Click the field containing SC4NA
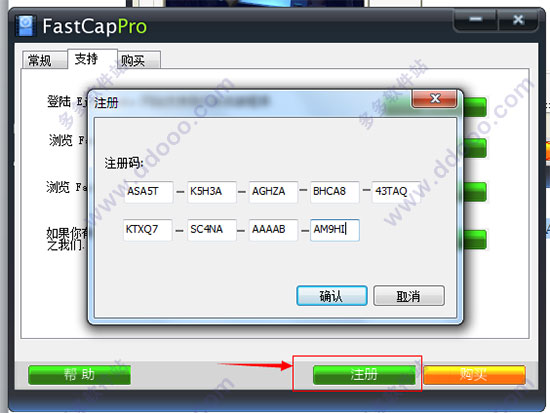The height and width of the screenshot is (413, 550). 212,230
